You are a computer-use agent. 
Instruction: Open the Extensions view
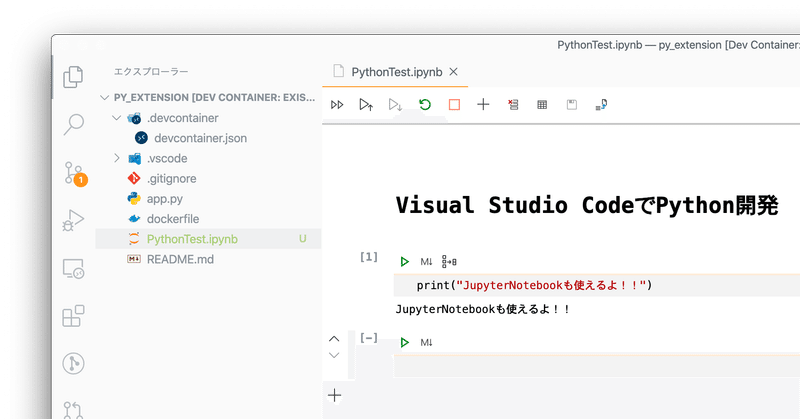coord(74,316)
